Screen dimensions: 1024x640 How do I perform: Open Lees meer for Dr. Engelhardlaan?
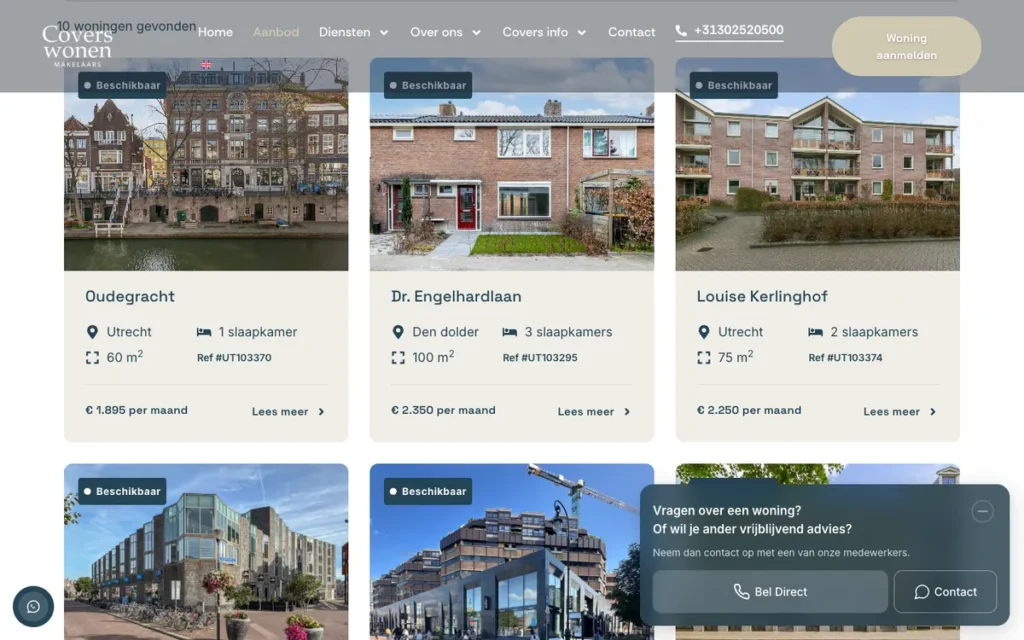[x=594, y=412]
